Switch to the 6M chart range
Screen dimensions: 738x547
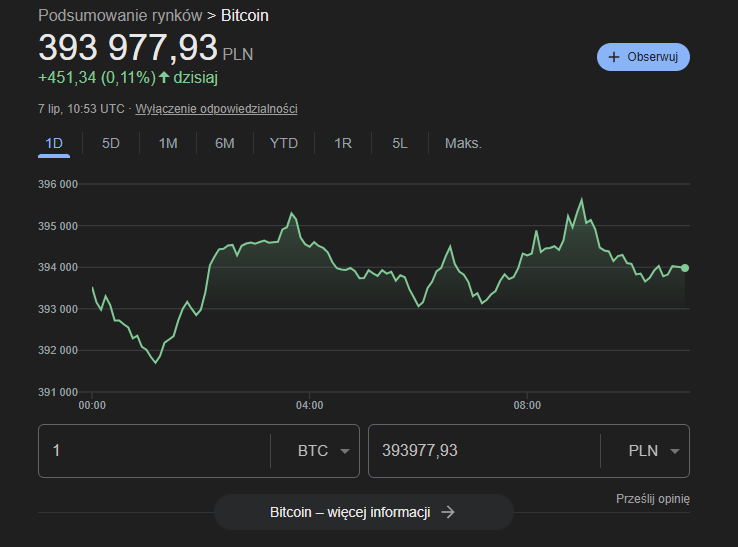[225, 143]
